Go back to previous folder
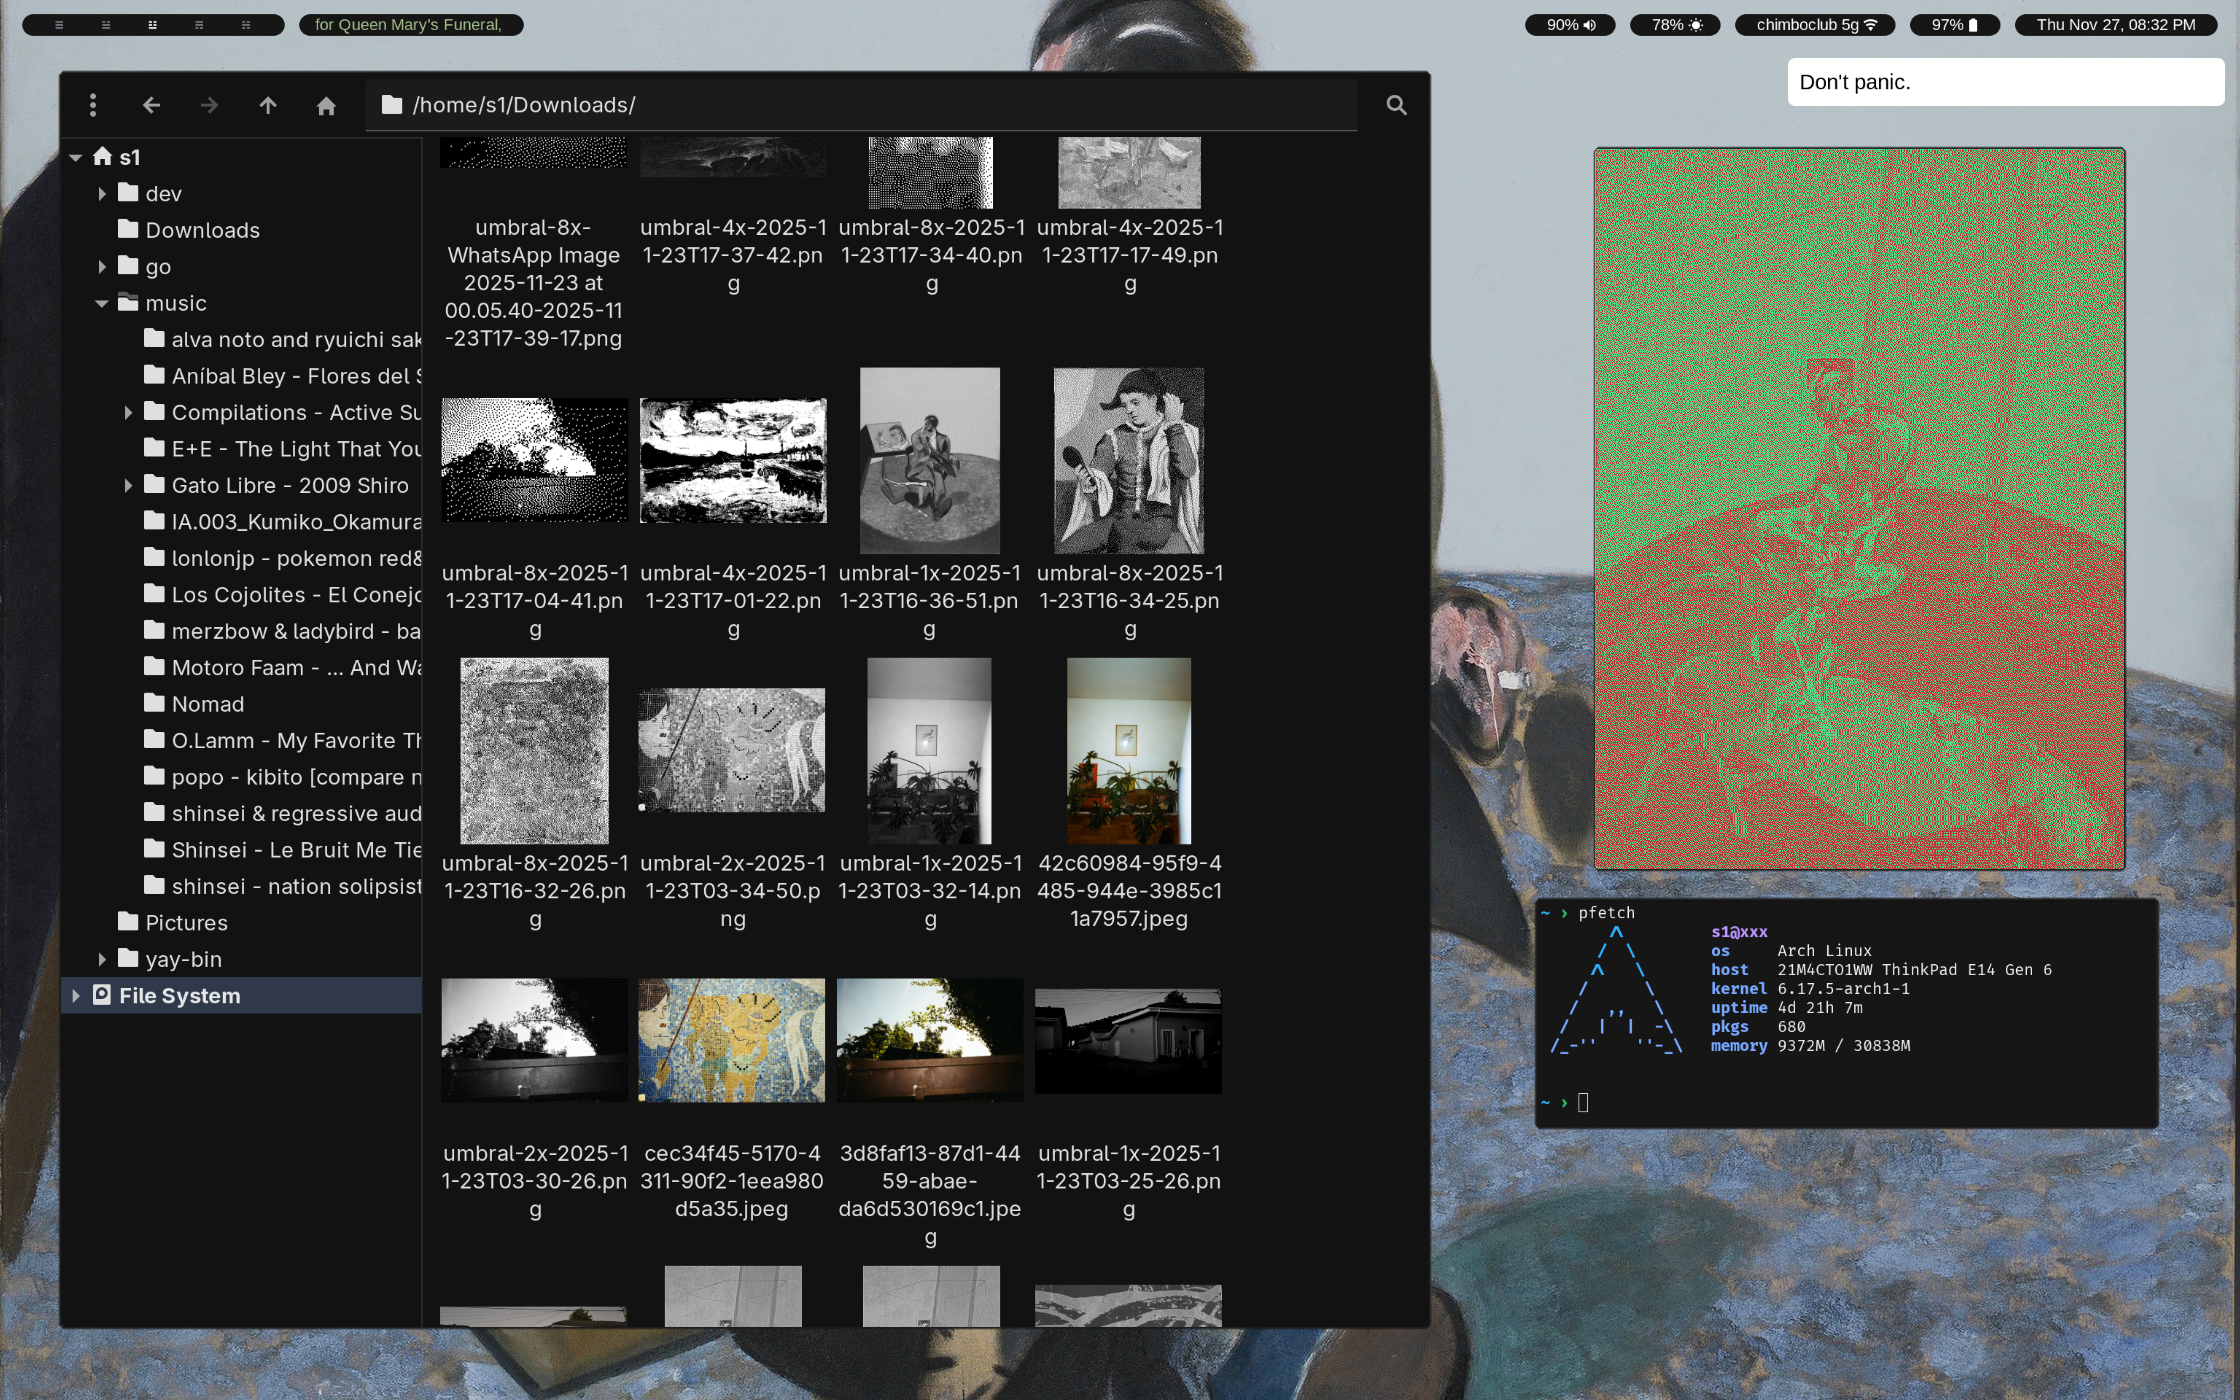Viewport: 2240px width, 1400px height. (151, 105)
